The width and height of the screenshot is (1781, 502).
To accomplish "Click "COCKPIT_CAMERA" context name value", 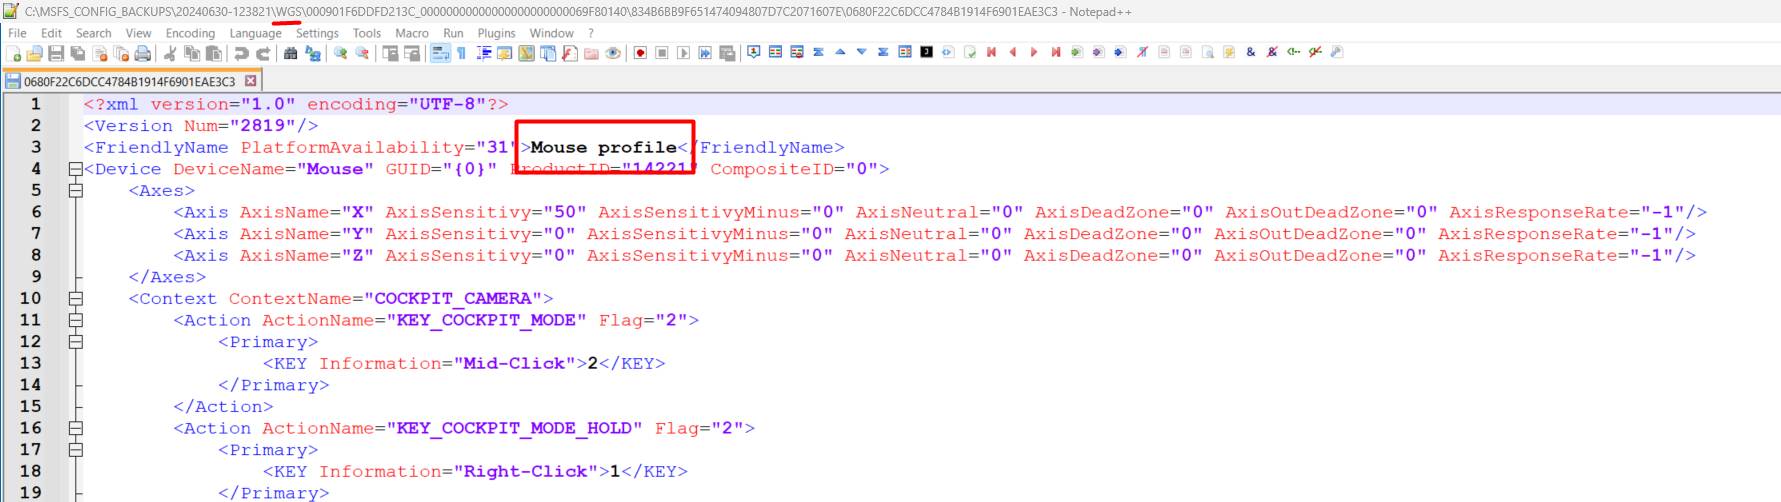I will click(452, 298).
